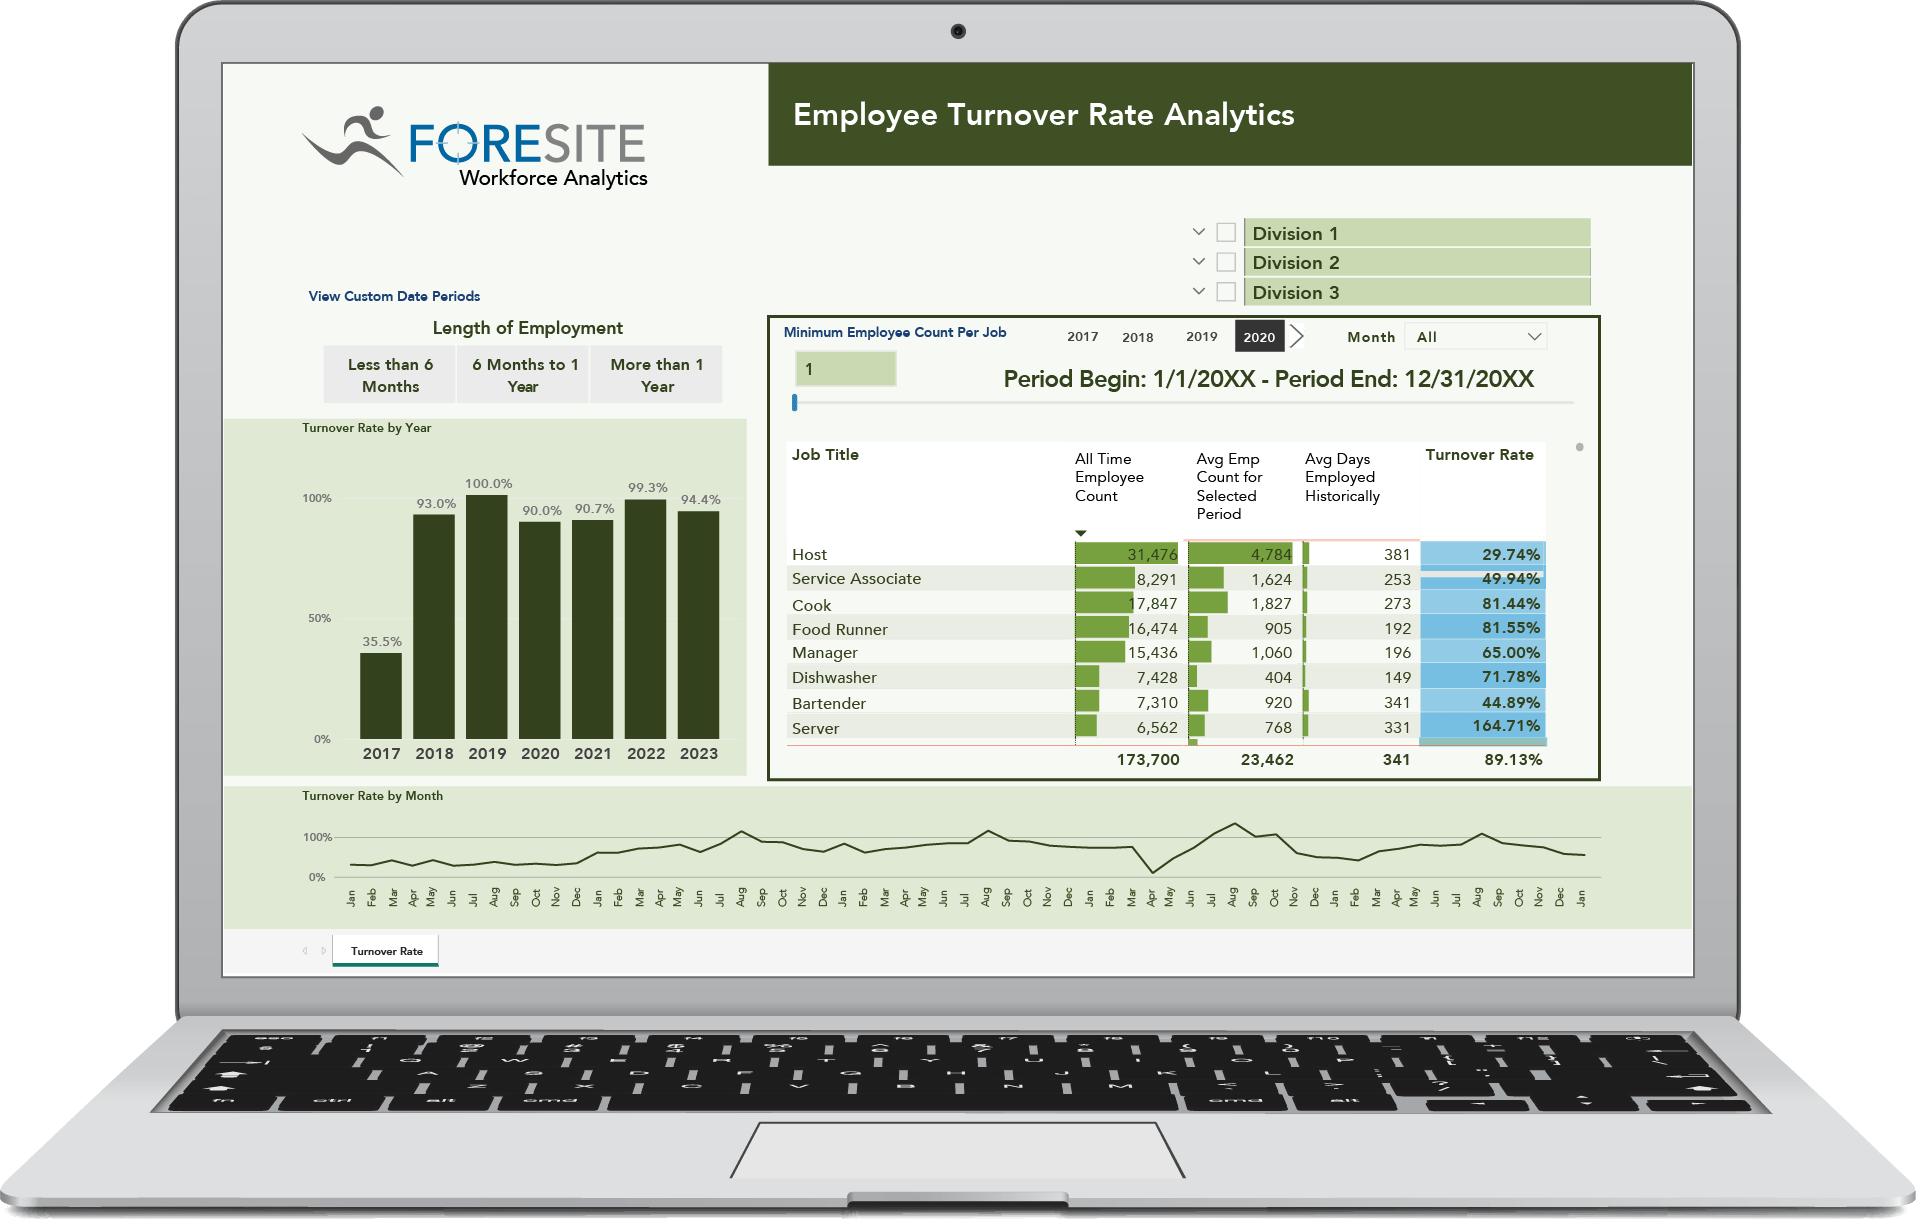Screen dimensions: 1916x1220
Task: Open the View Custom Date Periods link
Action: point(393,296)
